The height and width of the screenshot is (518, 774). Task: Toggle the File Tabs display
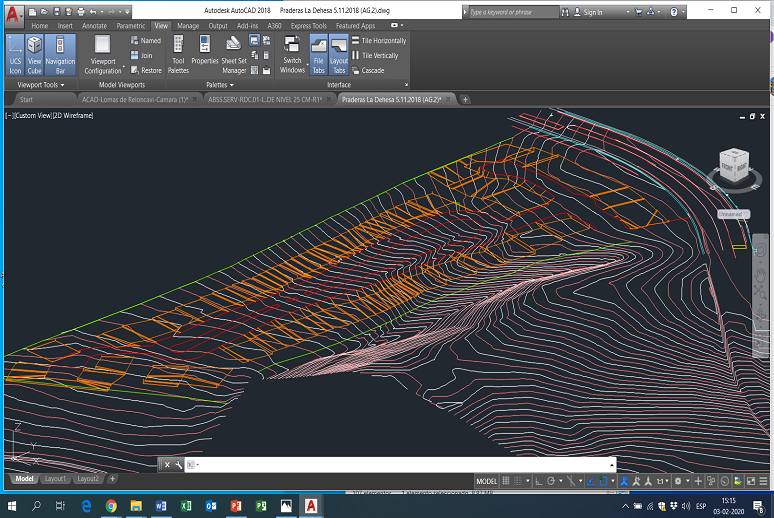(319, 55)
